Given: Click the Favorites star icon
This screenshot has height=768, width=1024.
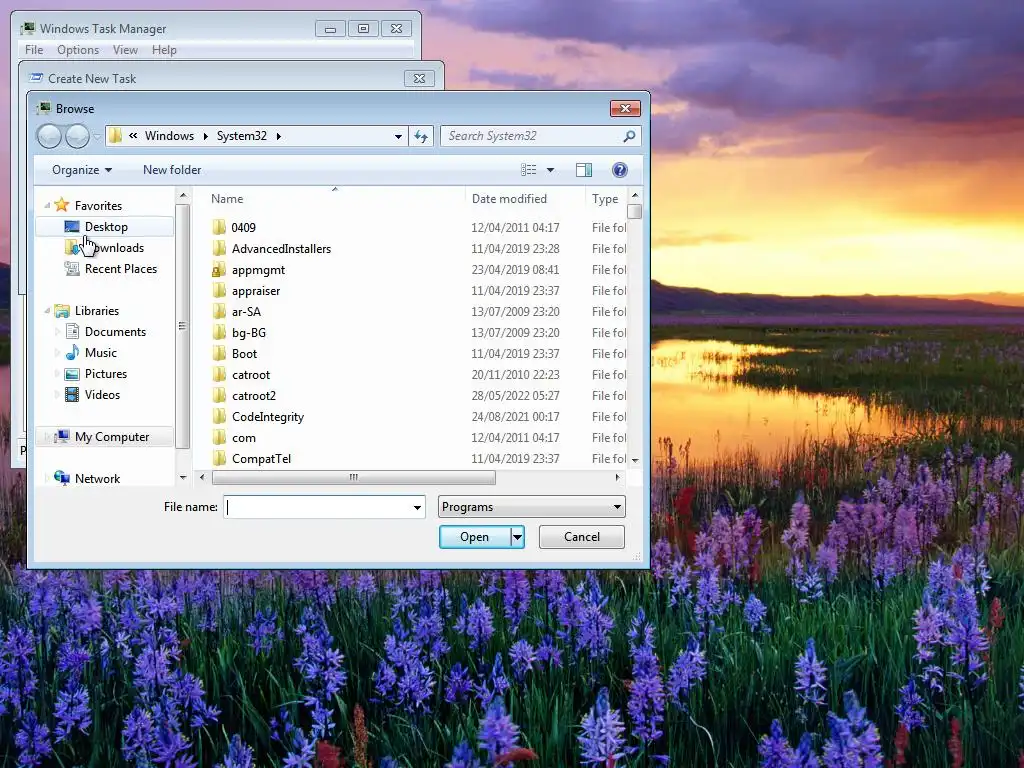Looking at the screenshot, I should pyautogui.click(x=62, y=205).
